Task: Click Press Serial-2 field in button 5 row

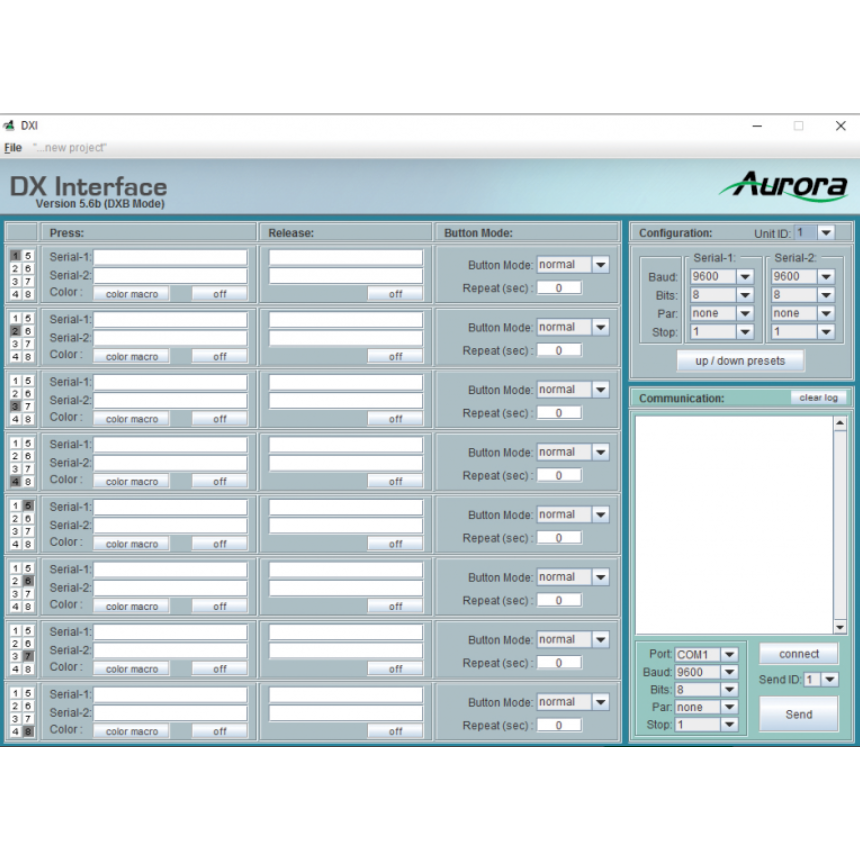Action: [171, 525]
